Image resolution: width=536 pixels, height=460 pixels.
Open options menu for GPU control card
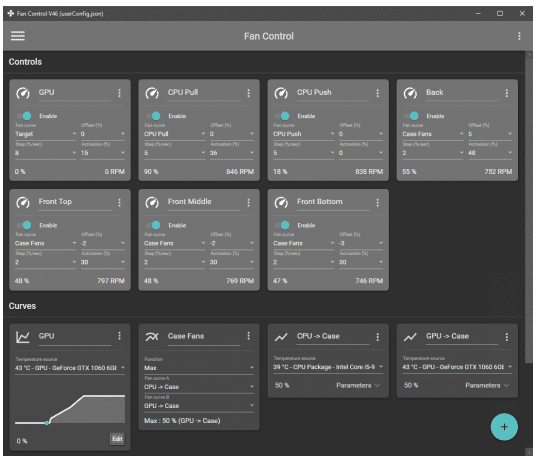pyautogui.click(x=119, y=93)
